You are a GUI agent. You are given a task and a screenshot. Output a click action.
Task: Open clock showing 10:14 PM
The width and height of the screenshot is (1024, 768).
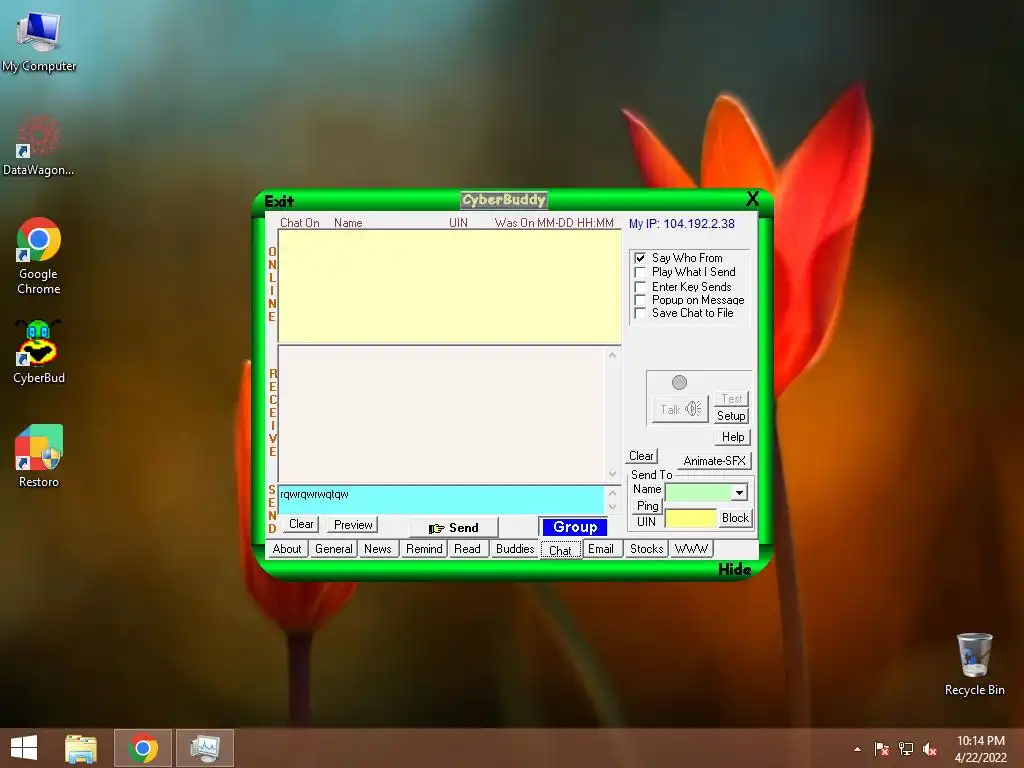pyautogui.click(x=980, y=748)
